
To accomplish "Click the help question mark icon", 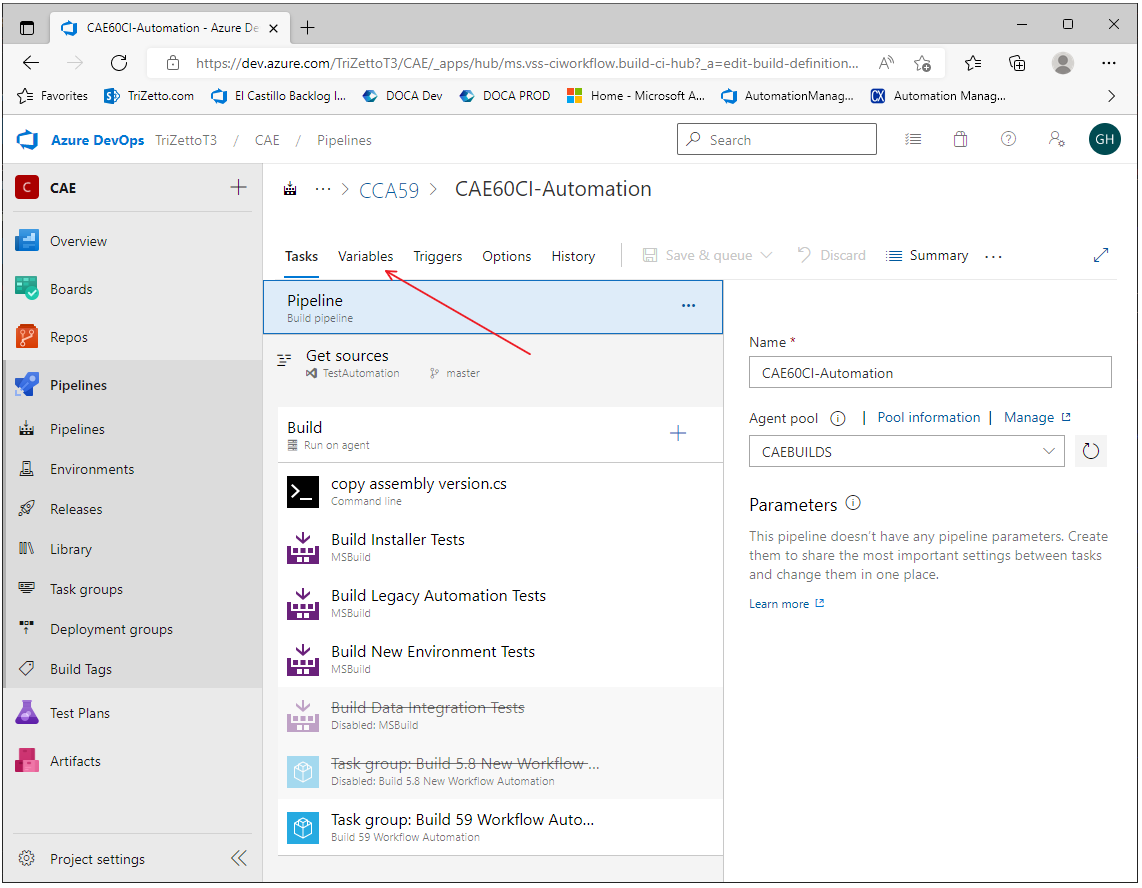I will point(1008,140).
